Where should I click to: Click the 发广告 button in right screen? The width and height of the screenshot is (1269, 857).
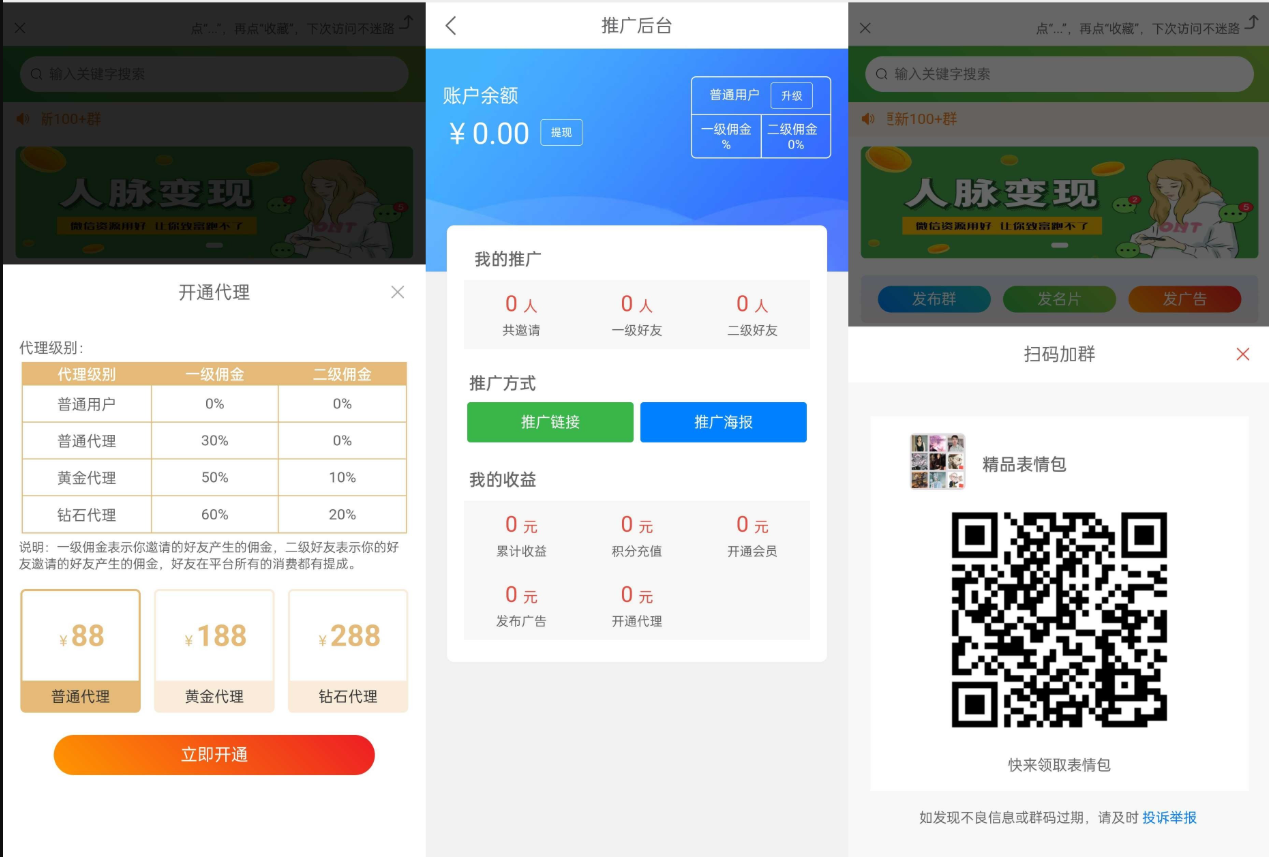[x=1185, y=299]
